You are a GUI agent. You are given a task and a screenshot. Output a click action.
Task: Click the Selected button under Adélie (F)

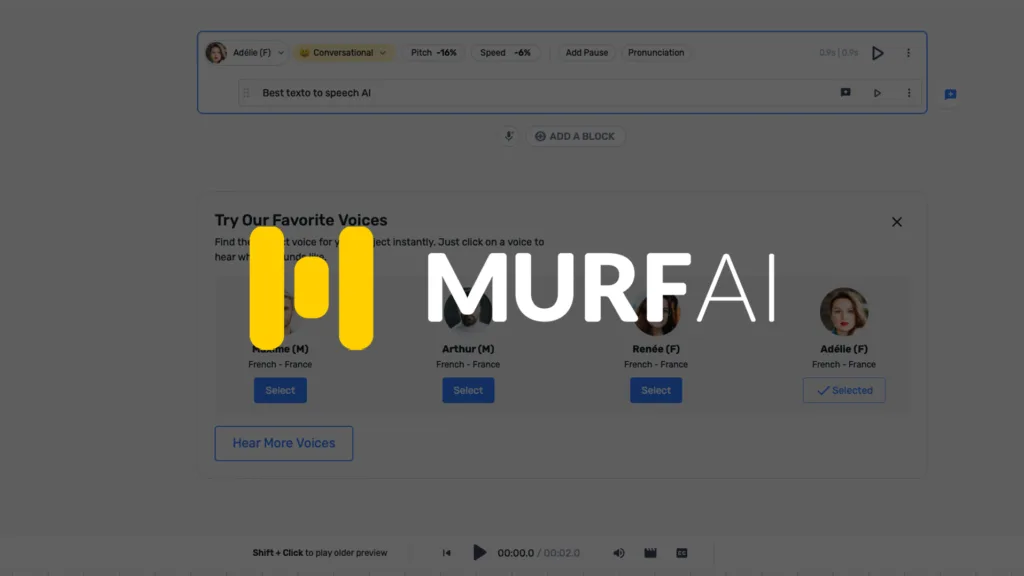844,391
